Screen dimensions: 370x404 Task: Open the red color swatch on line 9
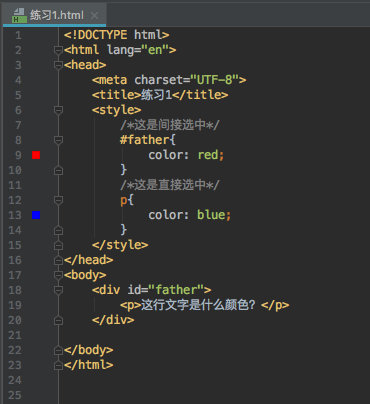tap(36, 155)
